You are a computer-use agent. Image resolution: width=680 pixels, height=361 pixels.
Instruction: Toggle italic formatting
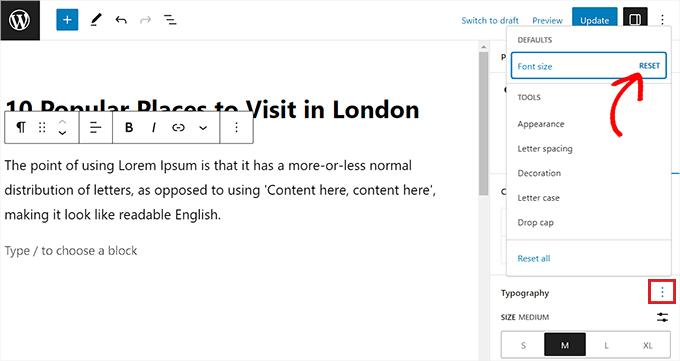154,128
